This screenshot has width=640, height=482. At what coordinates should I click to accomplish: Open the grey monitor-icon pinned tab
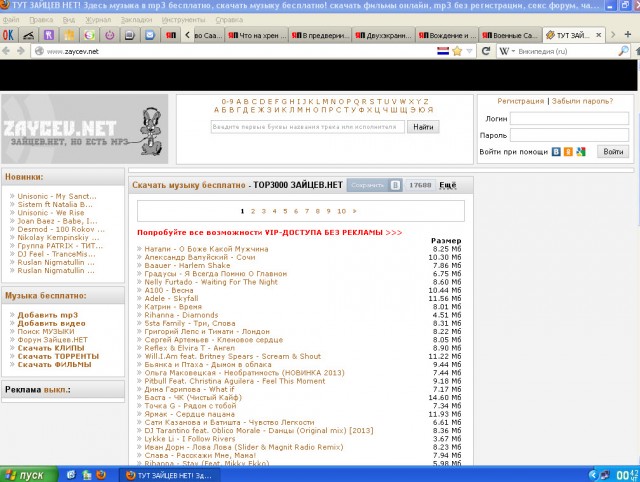pyautogui.click(x=130, y=36)
